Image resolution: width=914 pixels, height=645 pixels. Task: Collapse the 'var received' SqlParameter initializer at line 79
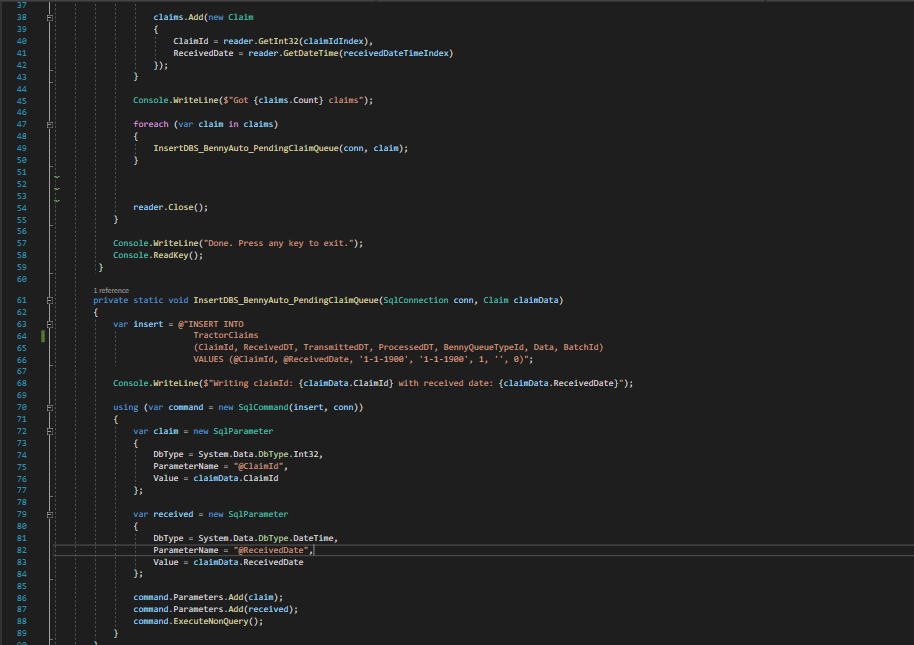[x=50, y=514]
